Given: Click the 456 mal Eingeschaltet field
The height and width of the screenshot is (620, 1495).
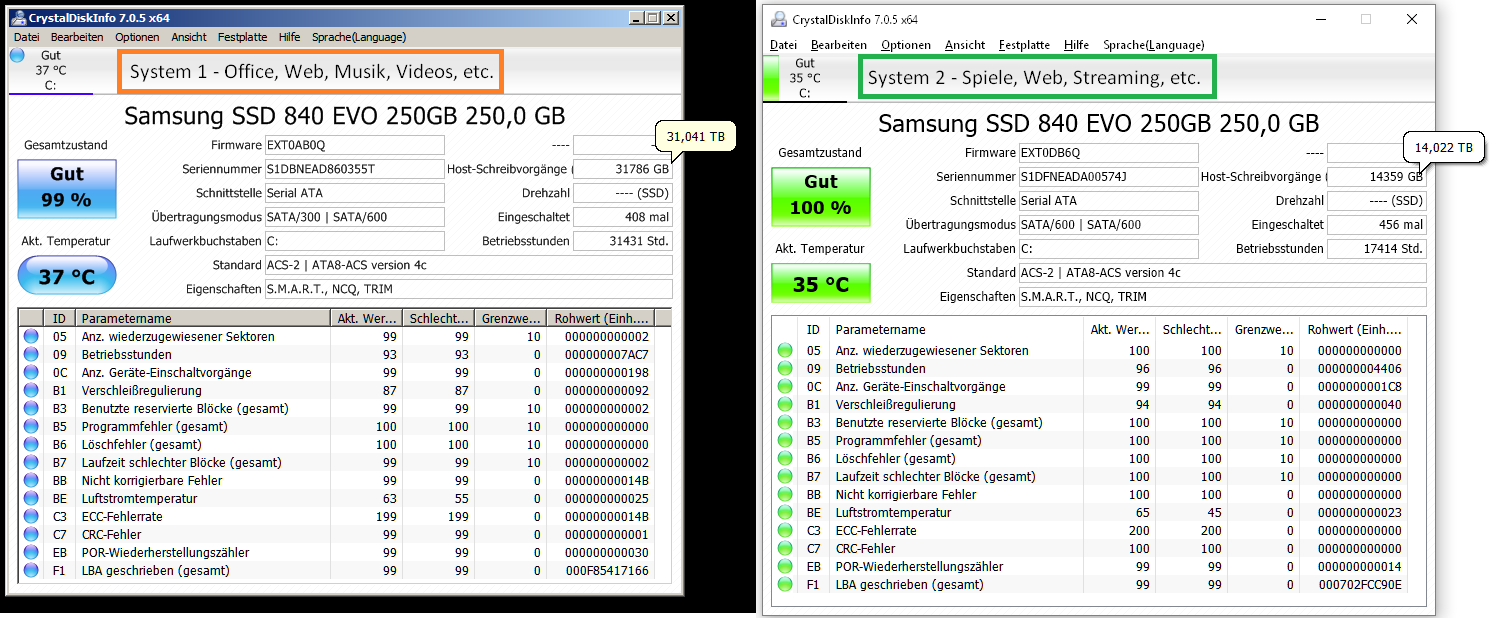Looking at the screenshot, I should [1376, 225].
